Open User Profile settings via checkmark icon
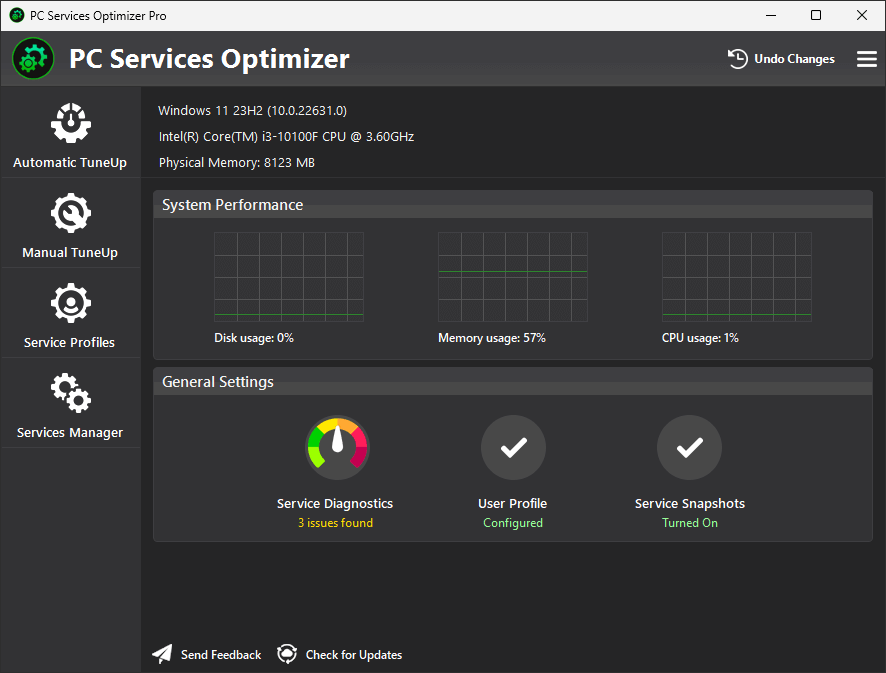The height and width of the screenshot is (673, 886). click(513, 447)
